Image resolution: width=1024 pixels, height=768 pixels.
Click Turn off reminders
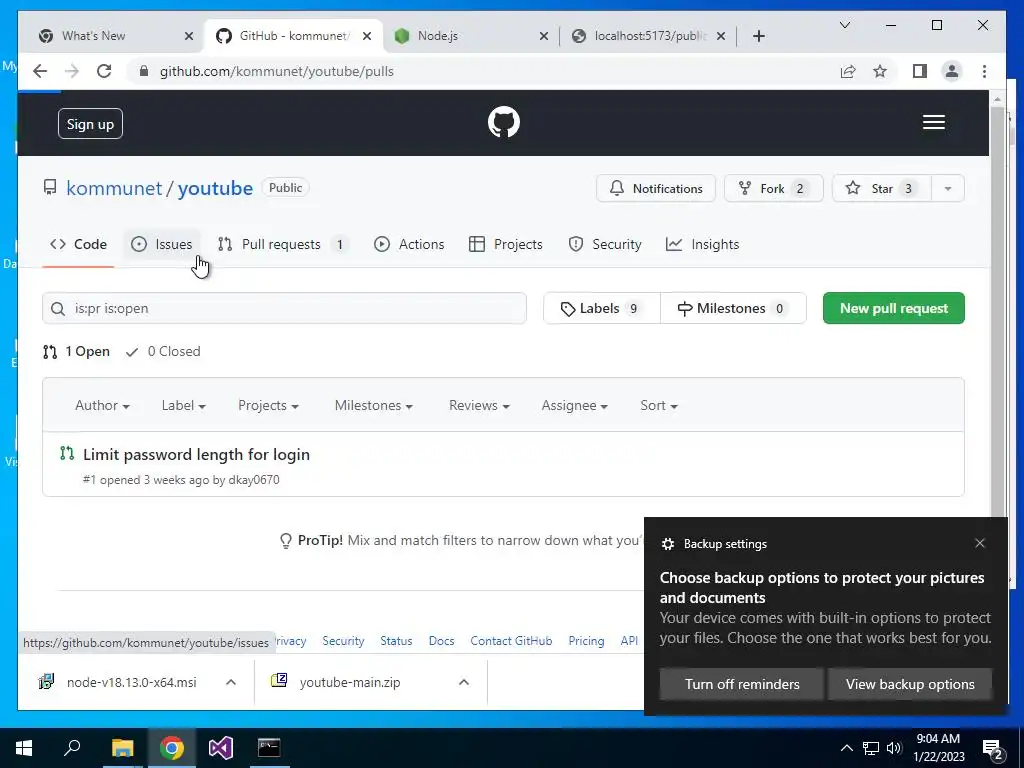pos(742,684)
